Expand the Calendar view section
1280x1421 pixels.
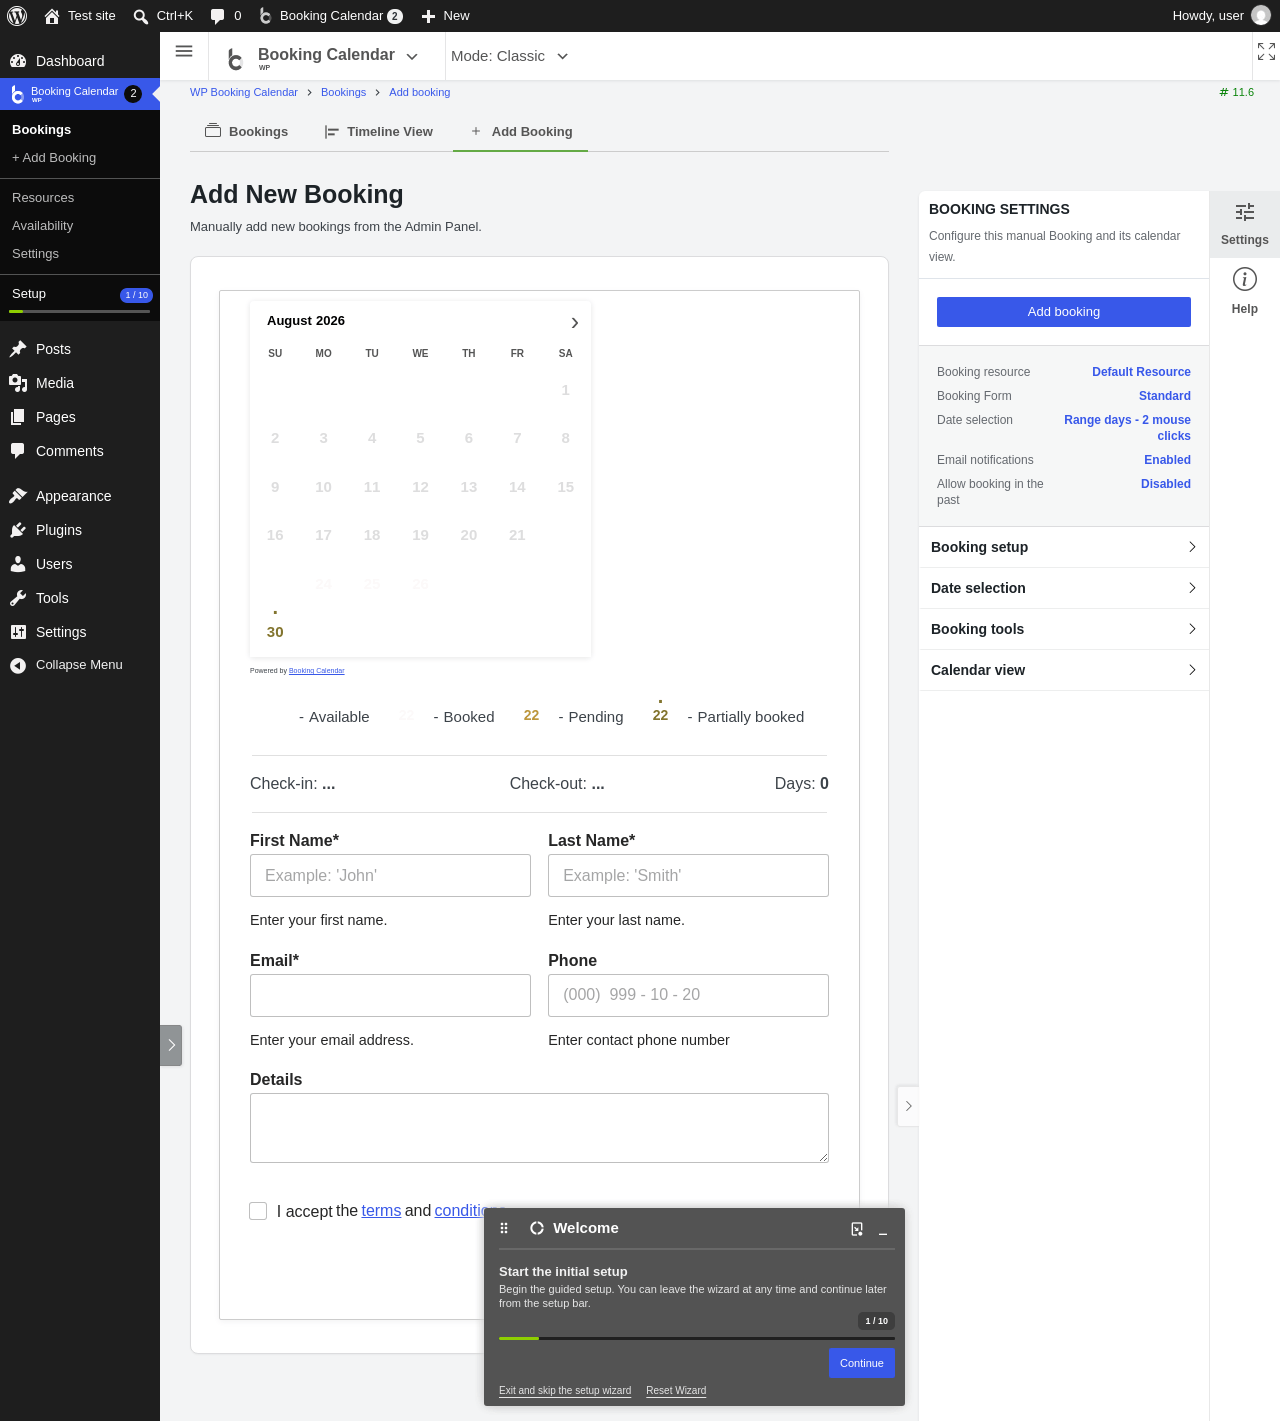[x=1064, y=670]
